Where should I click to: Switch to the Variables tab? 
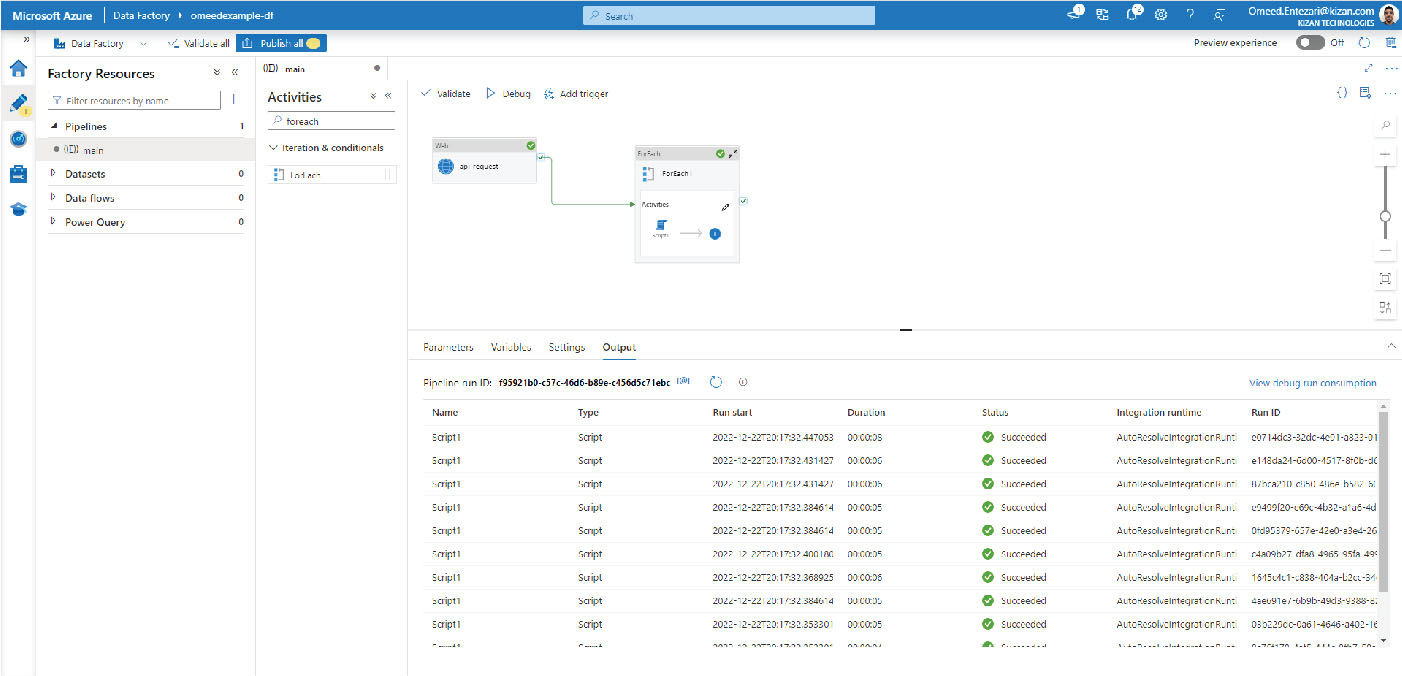coord(511,347)
